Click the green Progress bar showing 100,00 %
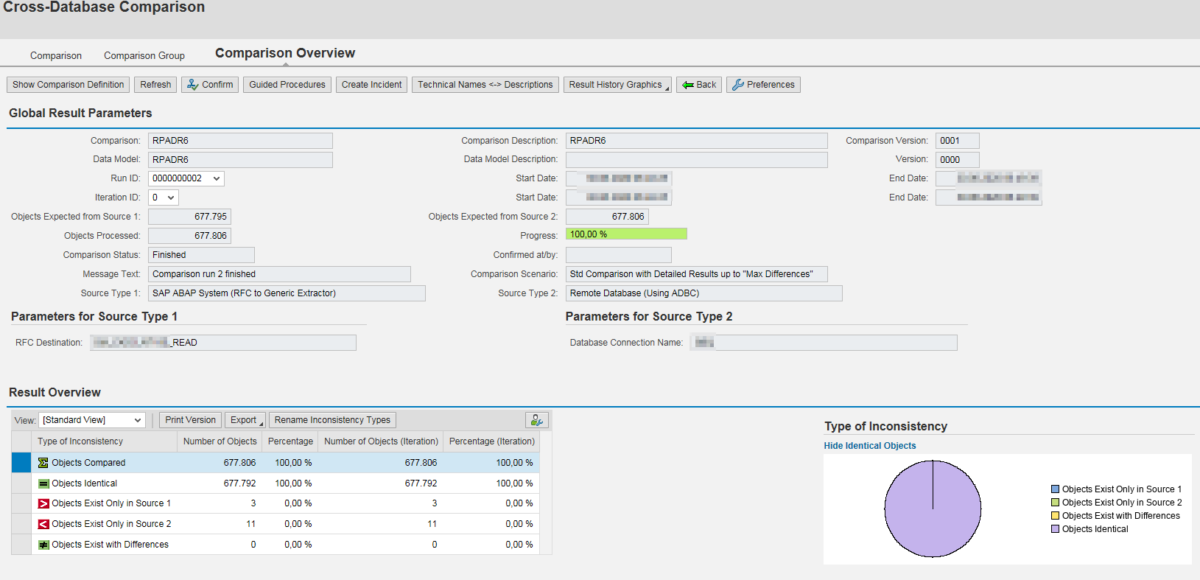This screenshot has width=1200, height=580. pyautogui.click(x=626, y=233)
